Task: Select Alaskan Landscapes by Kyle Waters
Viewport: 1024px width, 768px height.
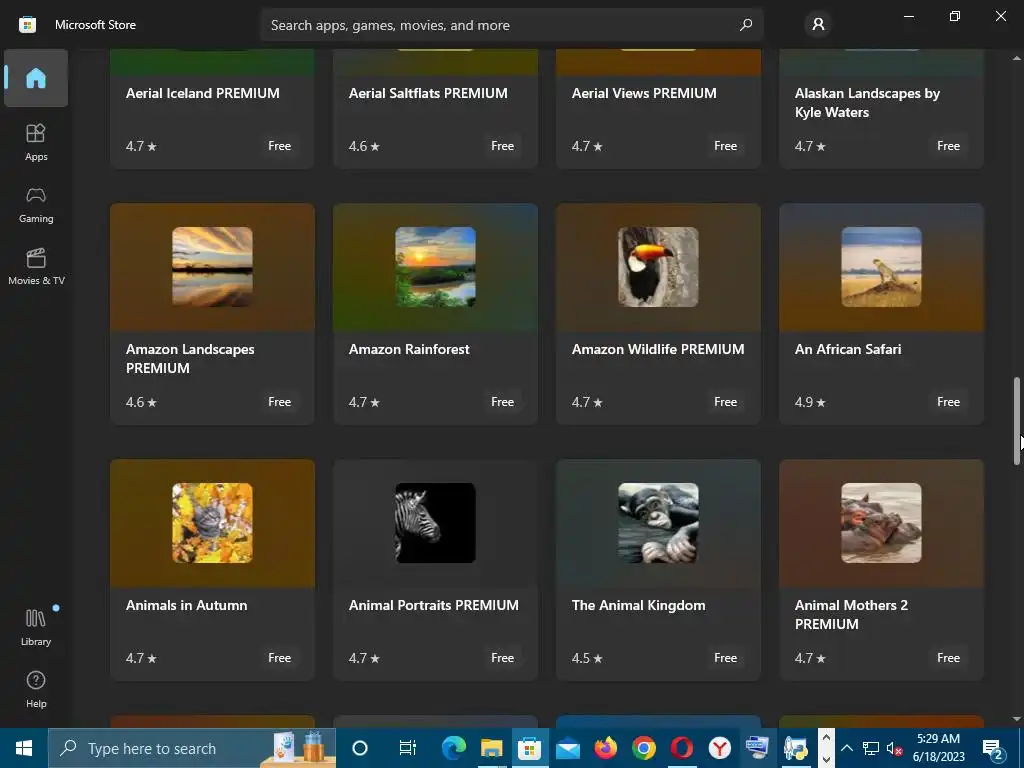Action: click(867, 103)
